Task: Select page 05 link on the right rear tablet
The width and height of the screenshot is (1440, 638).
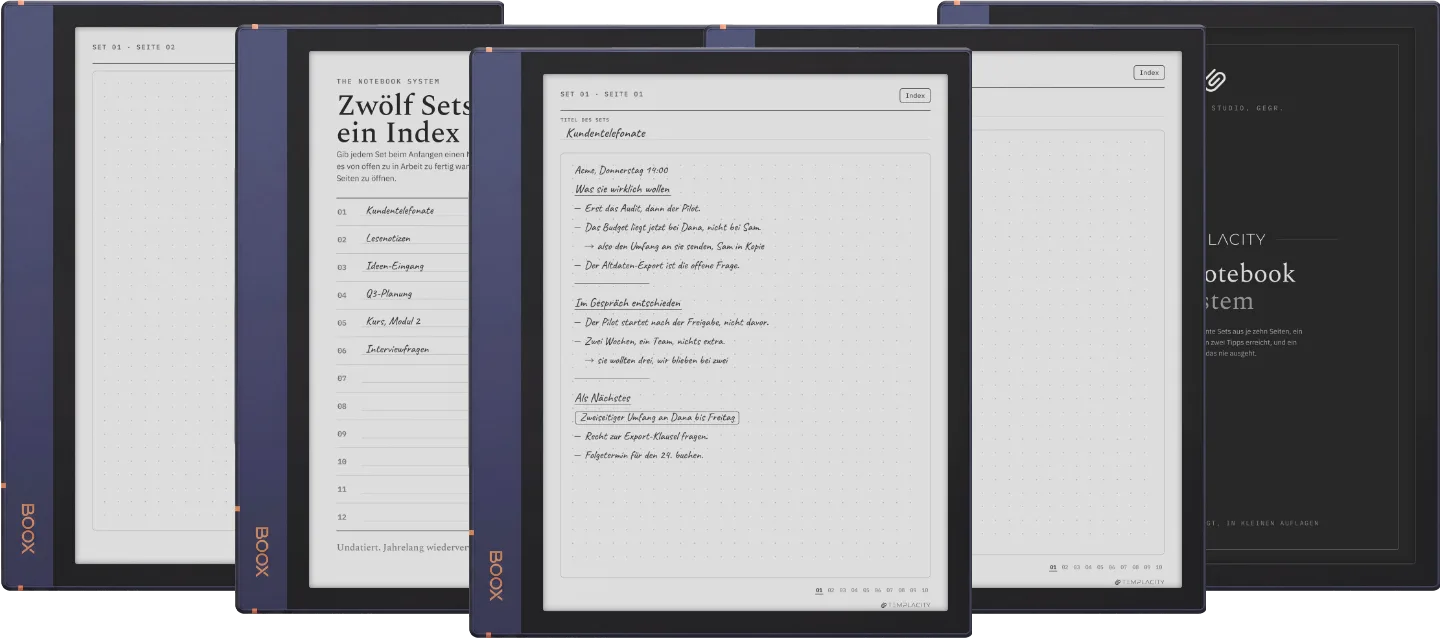Action: pos(1101,567)
